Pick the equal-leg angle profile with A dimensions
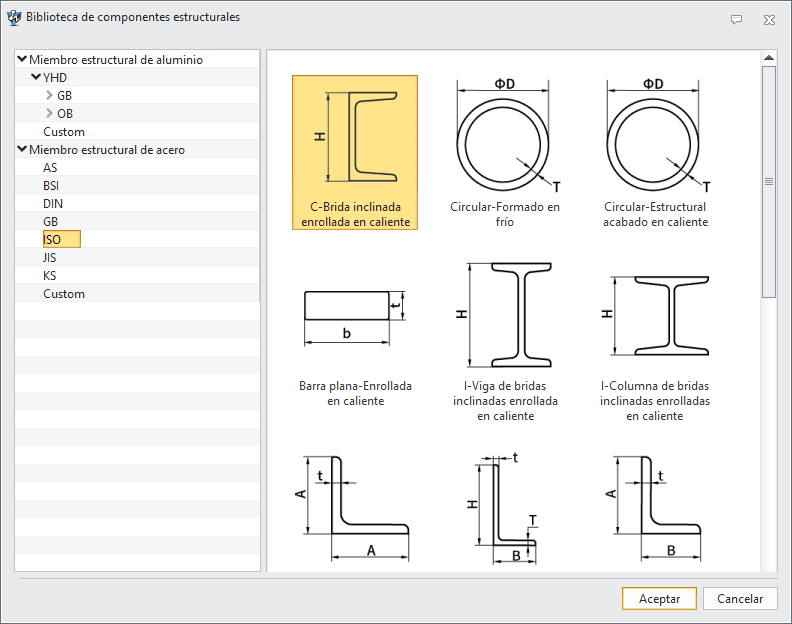This screenshot has height=624, width=792. tap(355, 509)
